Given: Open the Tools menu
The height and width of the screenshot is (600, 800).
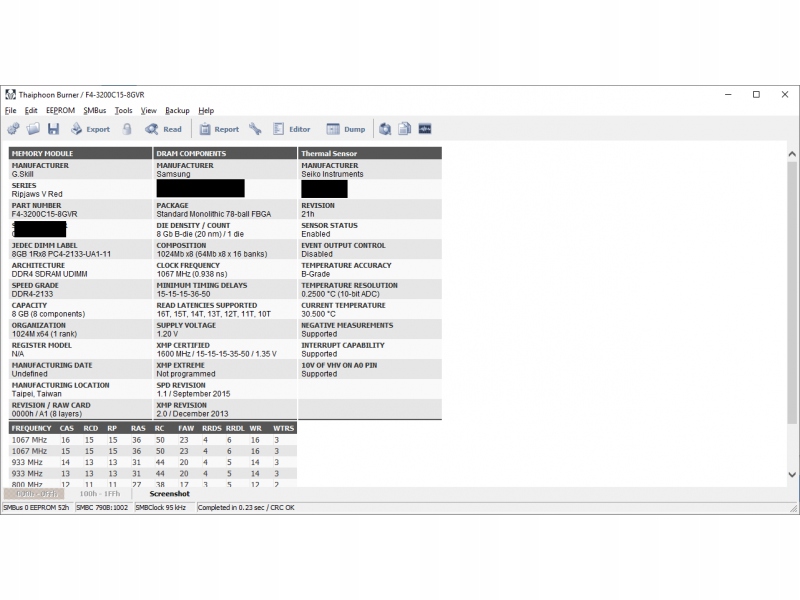Looking at the screenshot, I should click(123, 110).
